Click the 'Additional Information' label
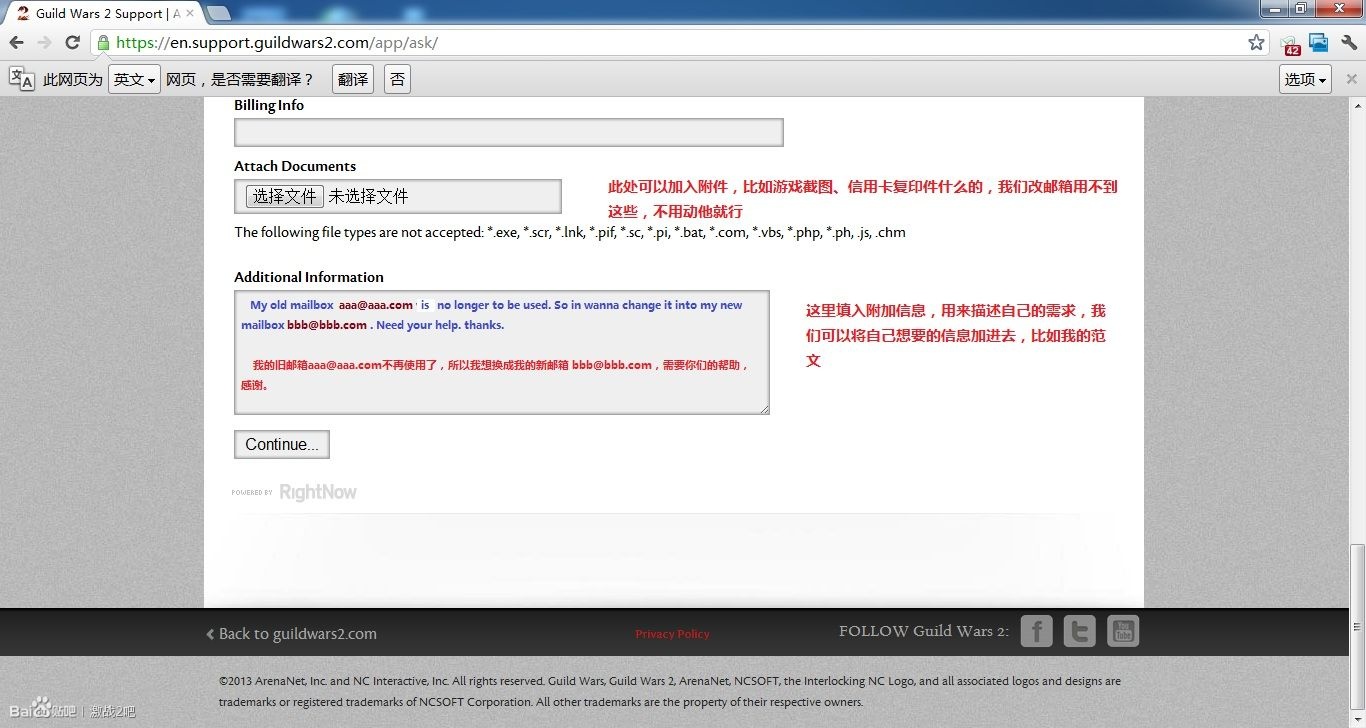This screenshot has height=728, width=1366. pos(309,277)
